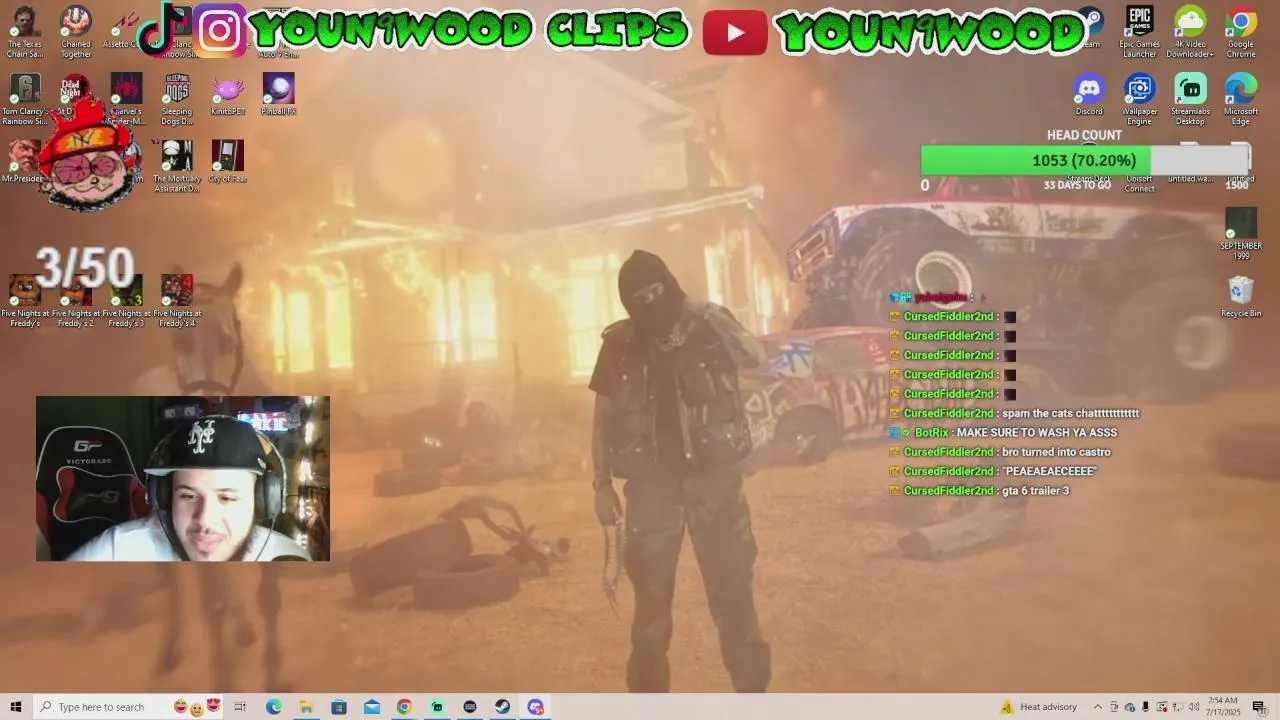The width and height of the screenshot is (1280, 720).
Task: Open Task View on taskbar
Action: [240, 707]
